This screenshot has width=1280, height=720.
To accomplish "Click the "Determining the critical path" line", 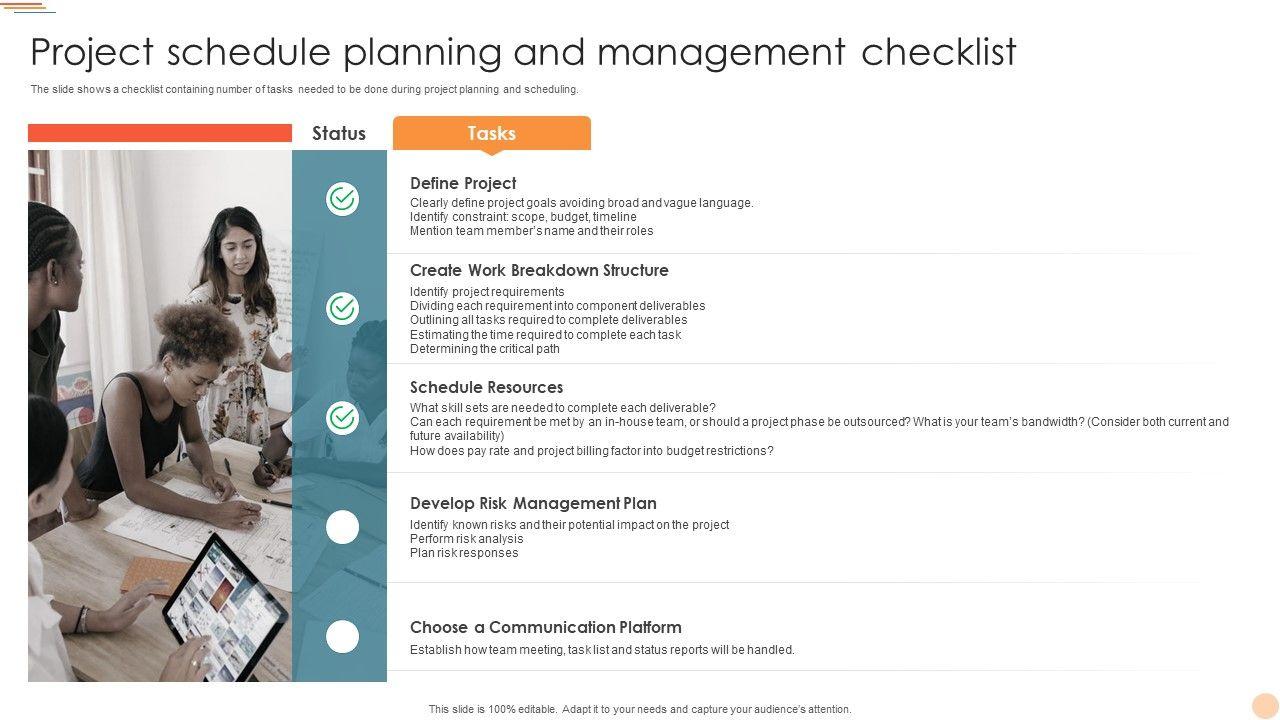I will tap(485, 349).
